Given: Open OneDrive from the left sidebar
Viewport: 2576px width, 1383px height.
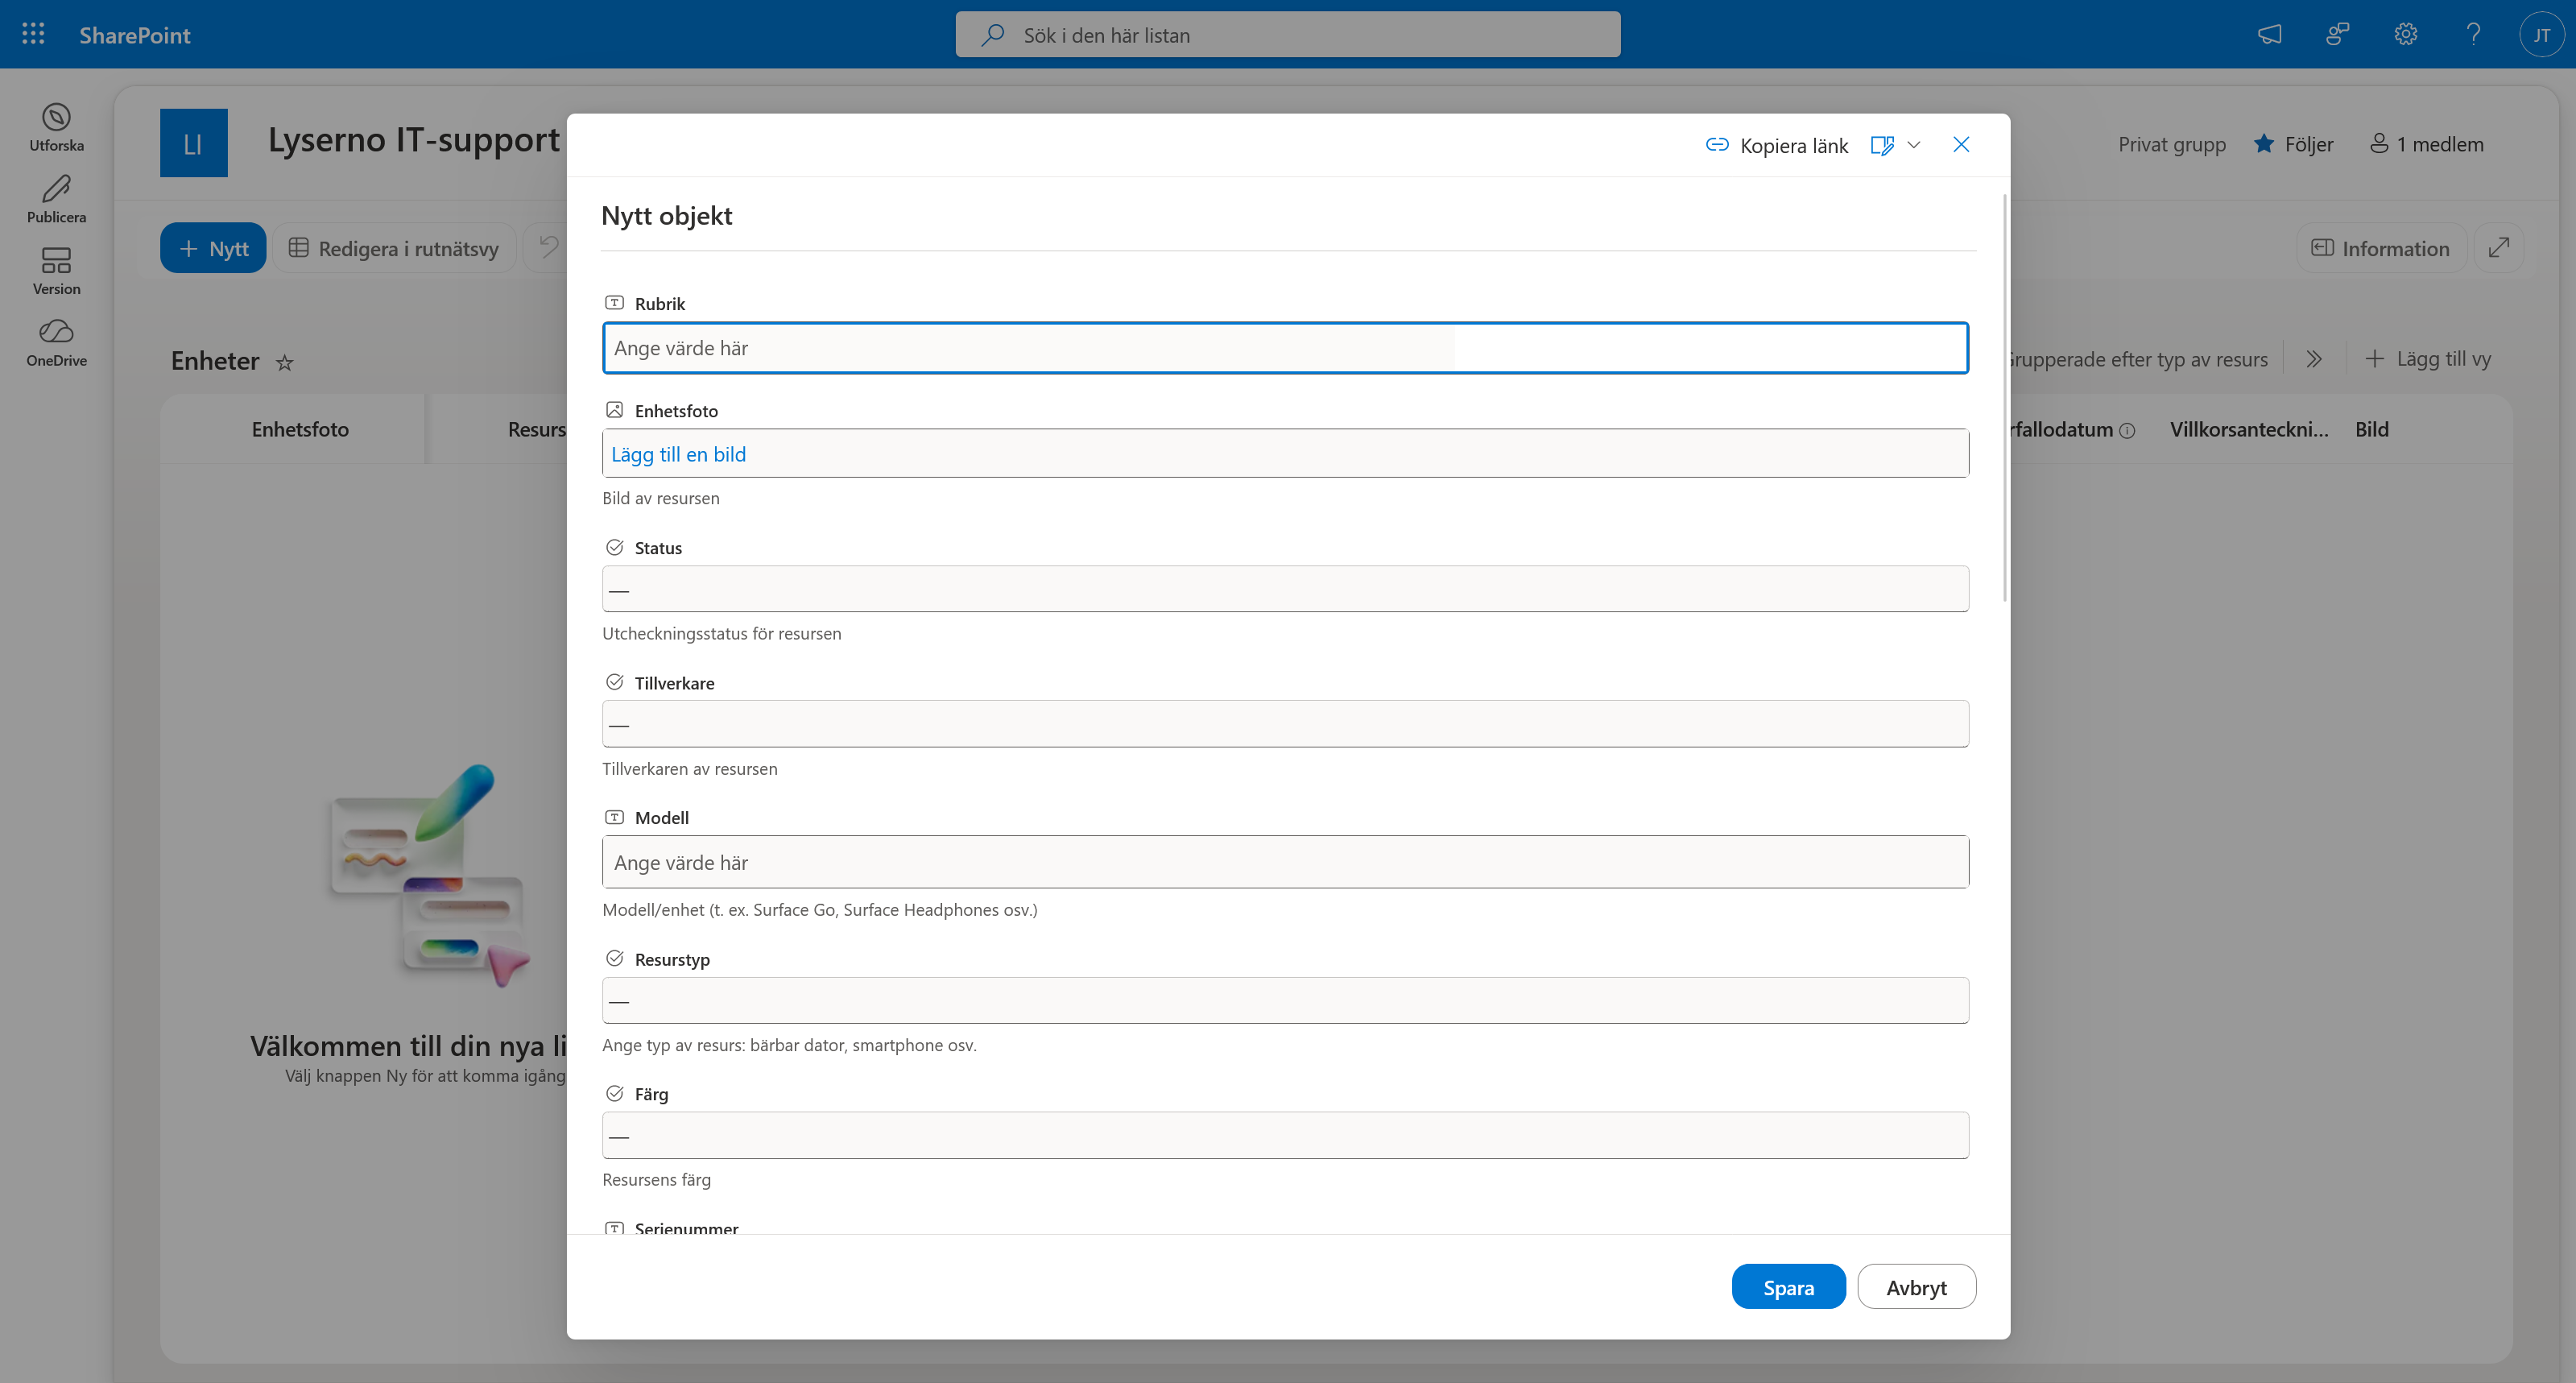Looking at the screenshot, I should pyautogui.click(x=56, y=343).
